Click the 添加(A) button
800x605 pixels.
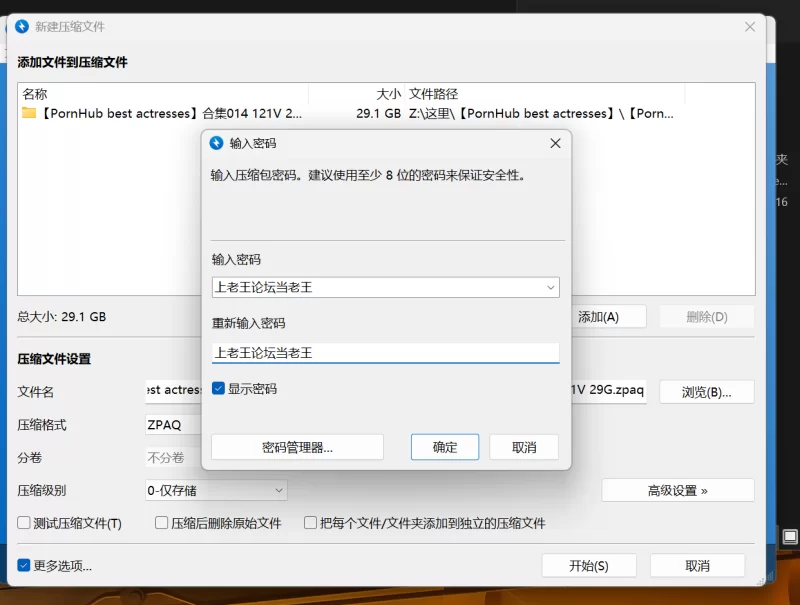point(608,317)
